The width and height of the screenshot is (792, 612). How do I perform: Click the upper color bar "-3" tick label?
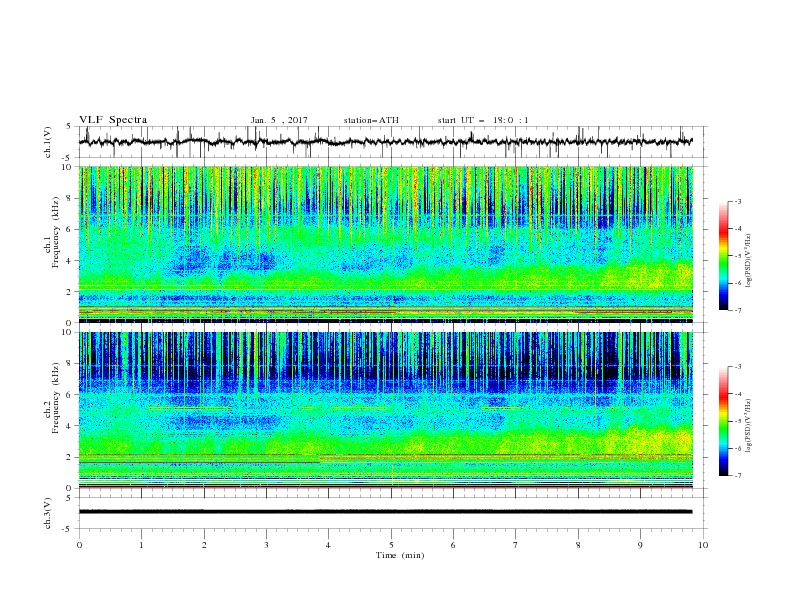point(738,201)
